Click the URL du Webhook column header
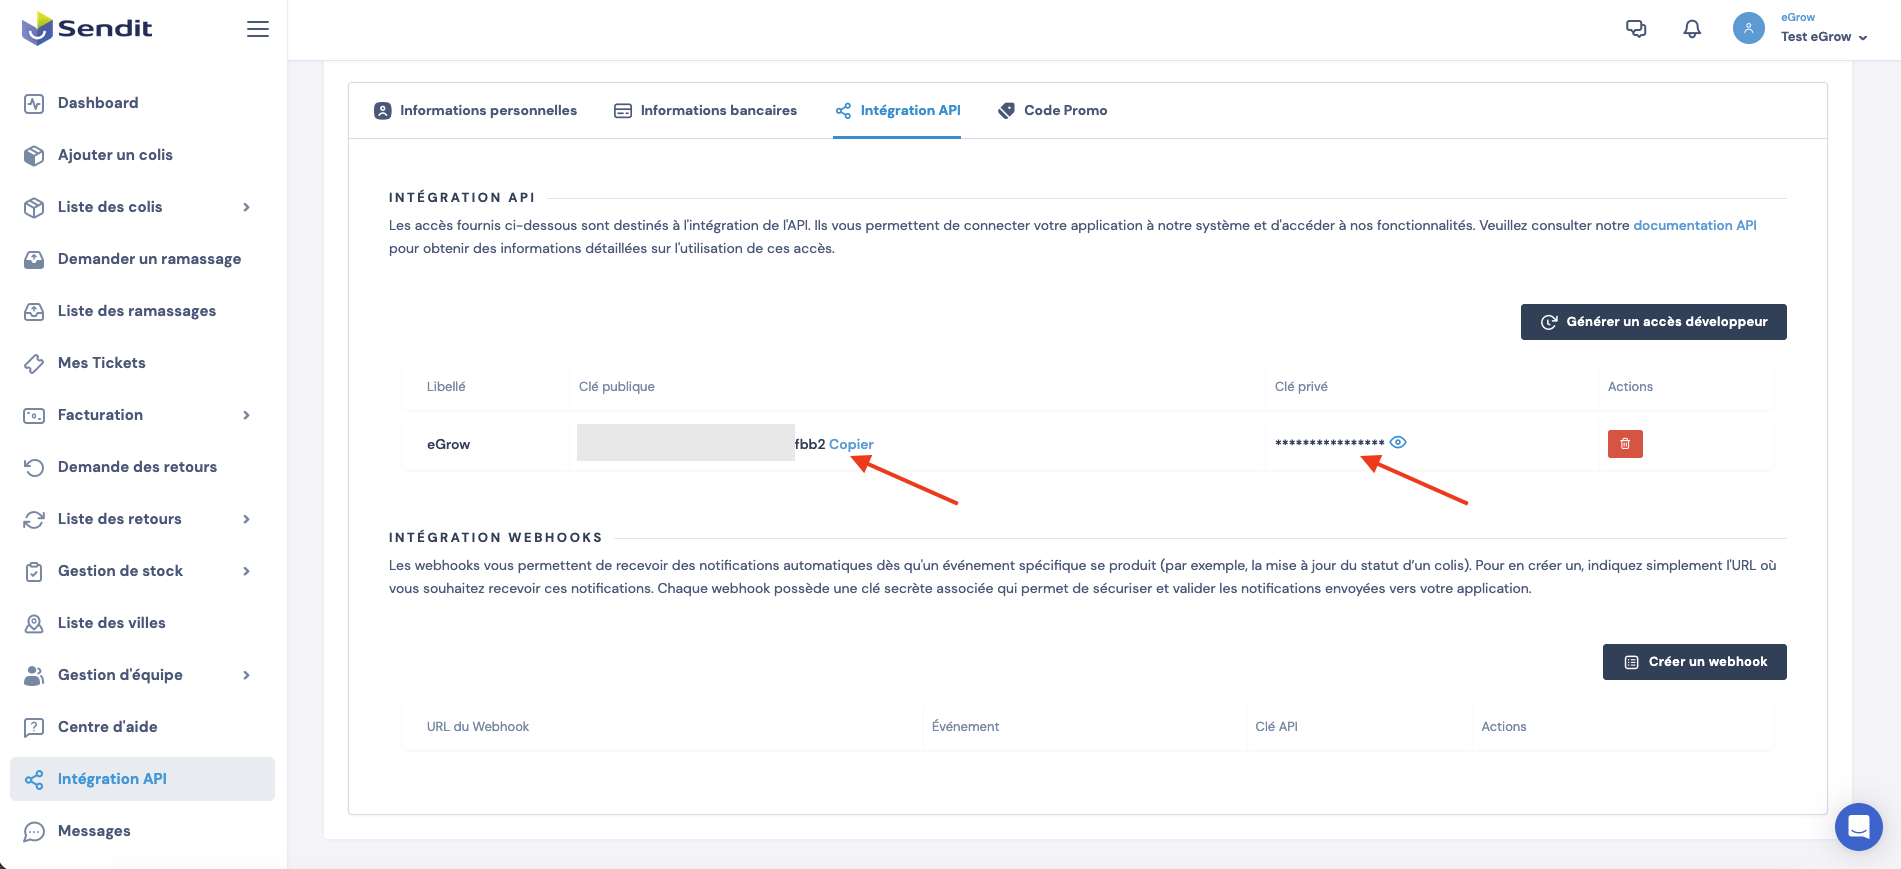 (478, 726)
